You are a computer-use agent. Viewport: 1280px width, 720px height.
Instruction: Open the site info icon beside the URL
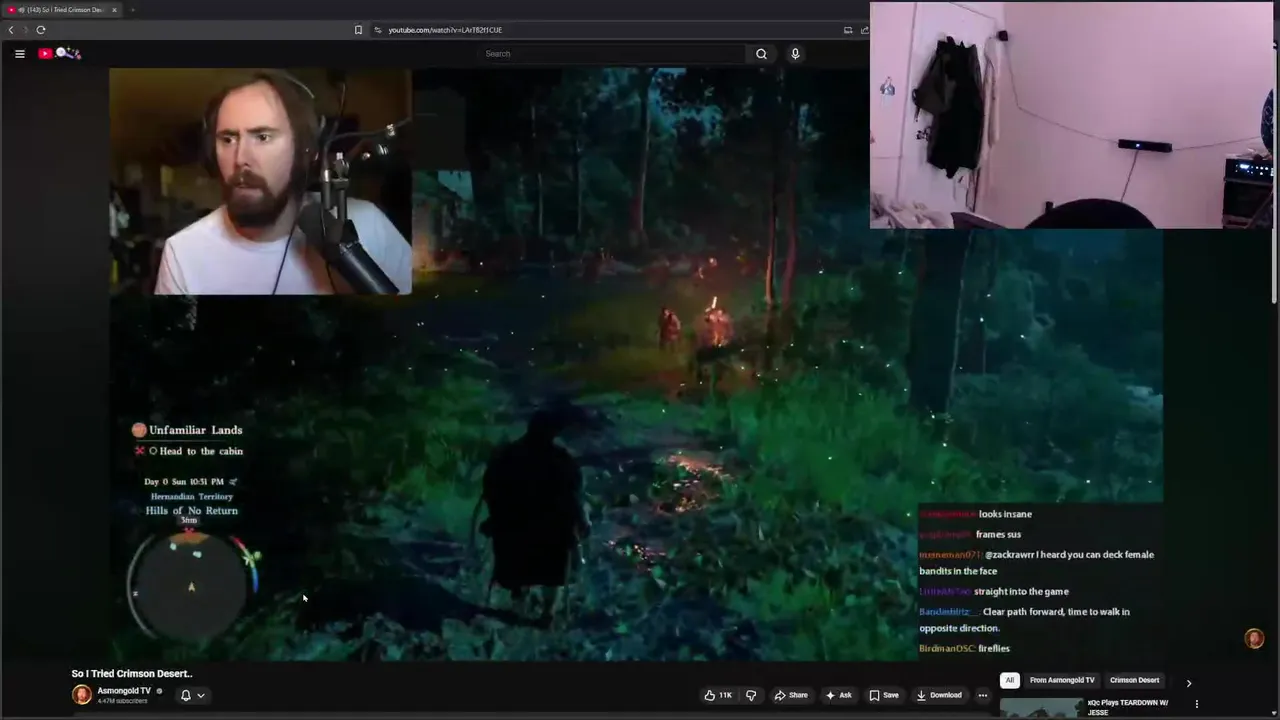click(378, 30)
